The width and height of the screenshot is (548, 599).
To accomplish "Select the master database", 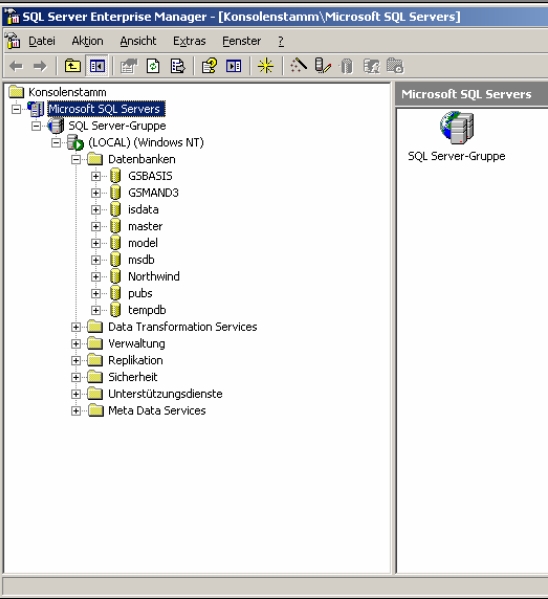I will [145, 226].
